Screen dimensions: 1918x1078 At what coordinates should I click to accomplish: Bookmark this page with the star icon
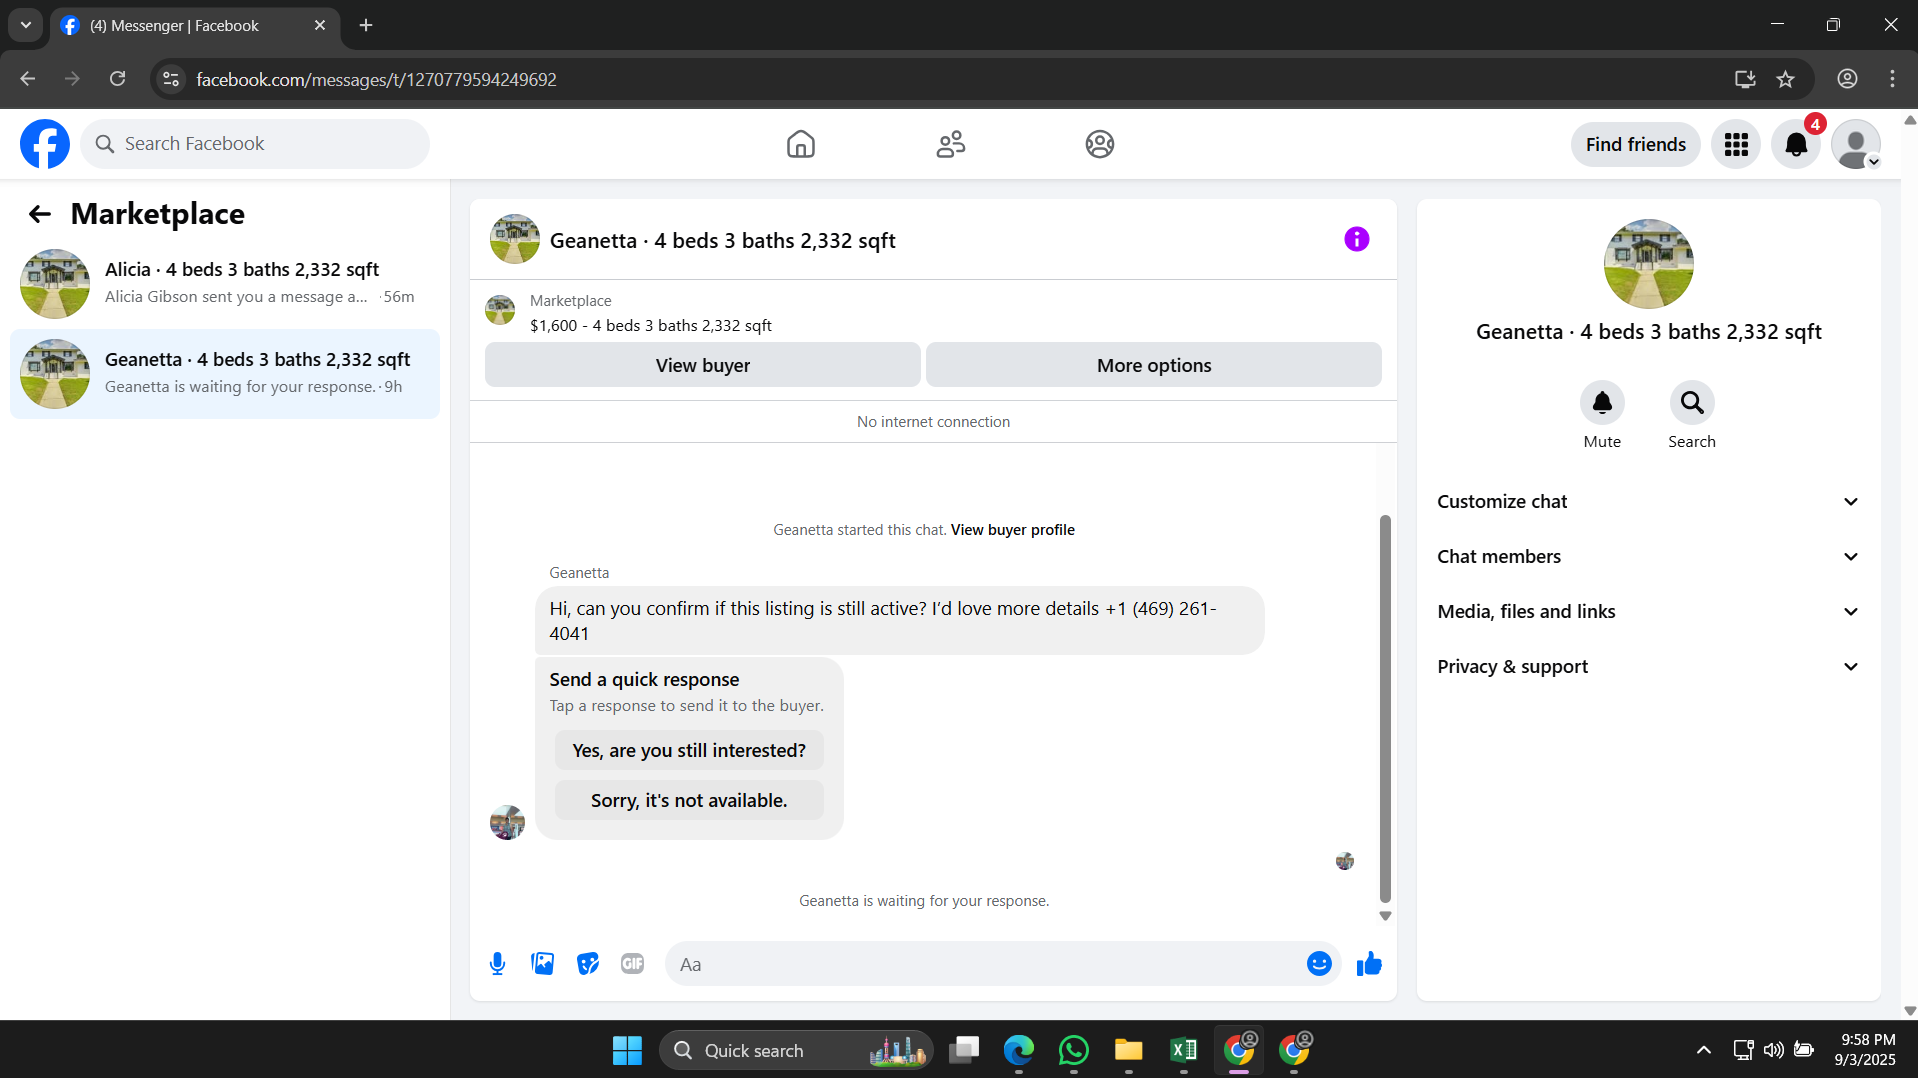tap(1786, 79)
